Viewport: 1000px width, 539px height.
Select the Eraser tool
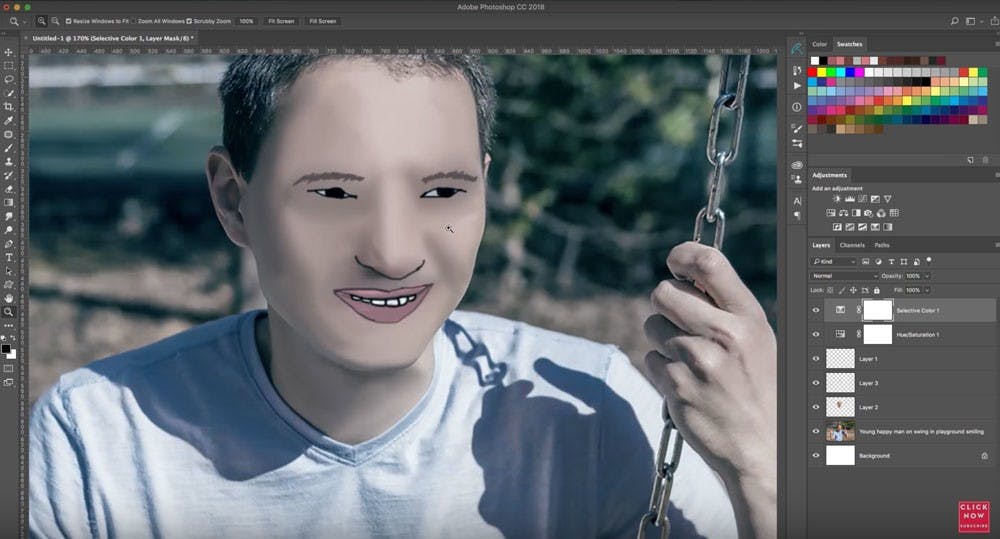(8, 189)
